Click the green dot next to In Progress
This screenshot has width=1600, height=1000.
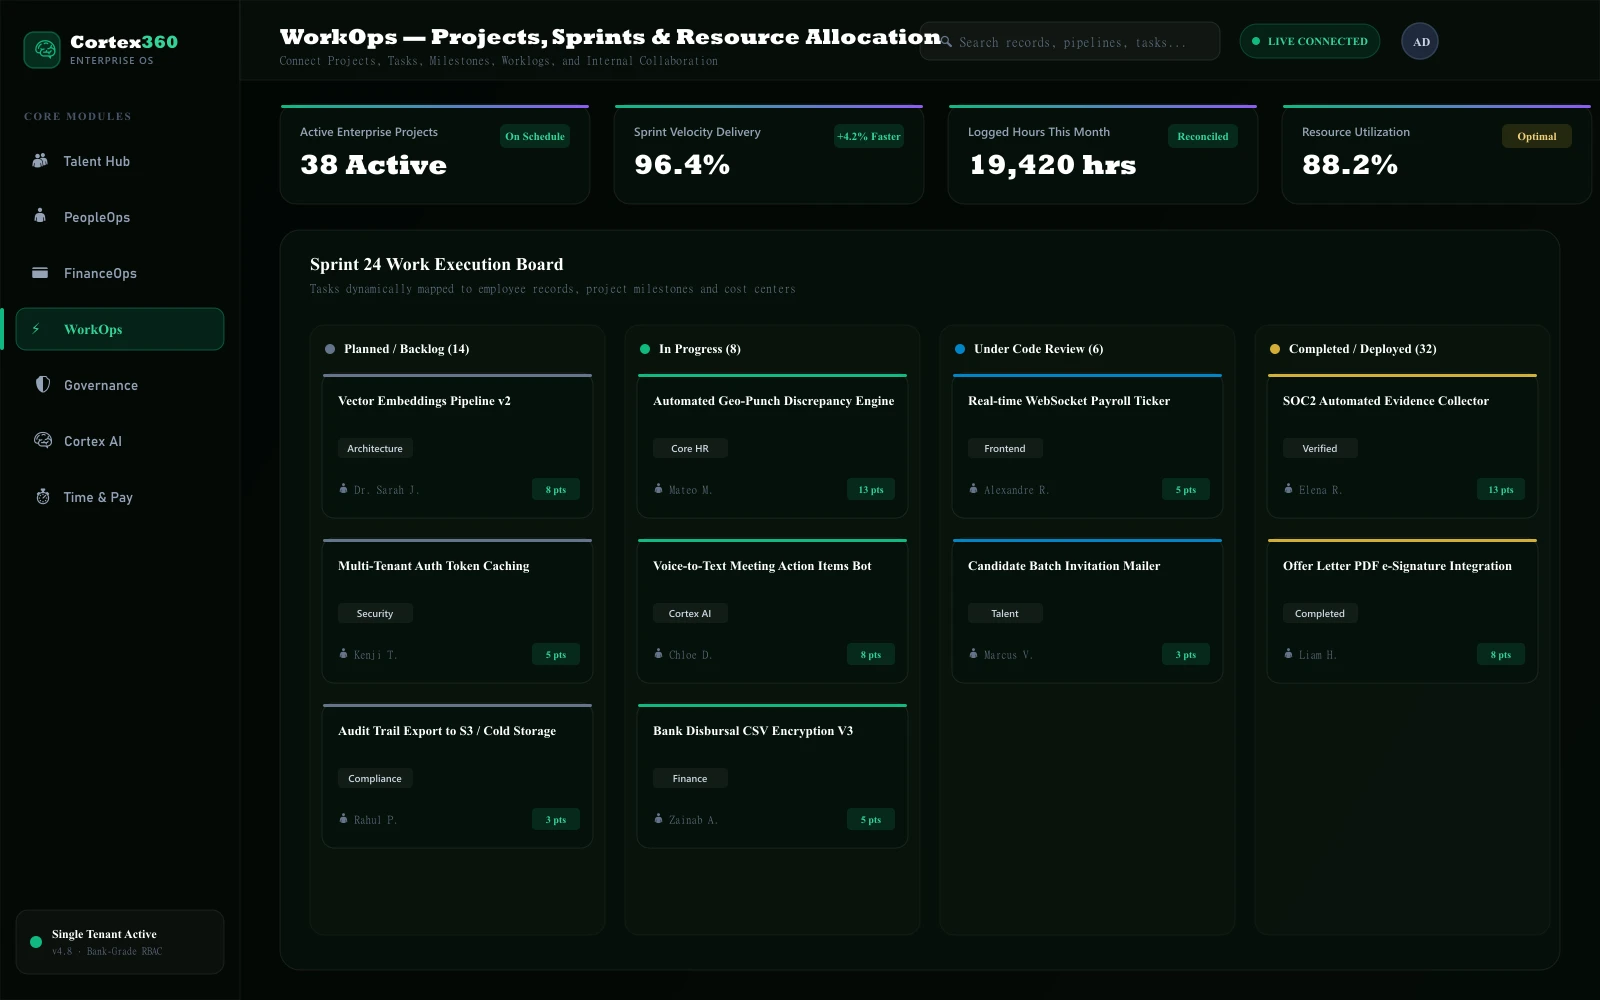click(645, 349)
